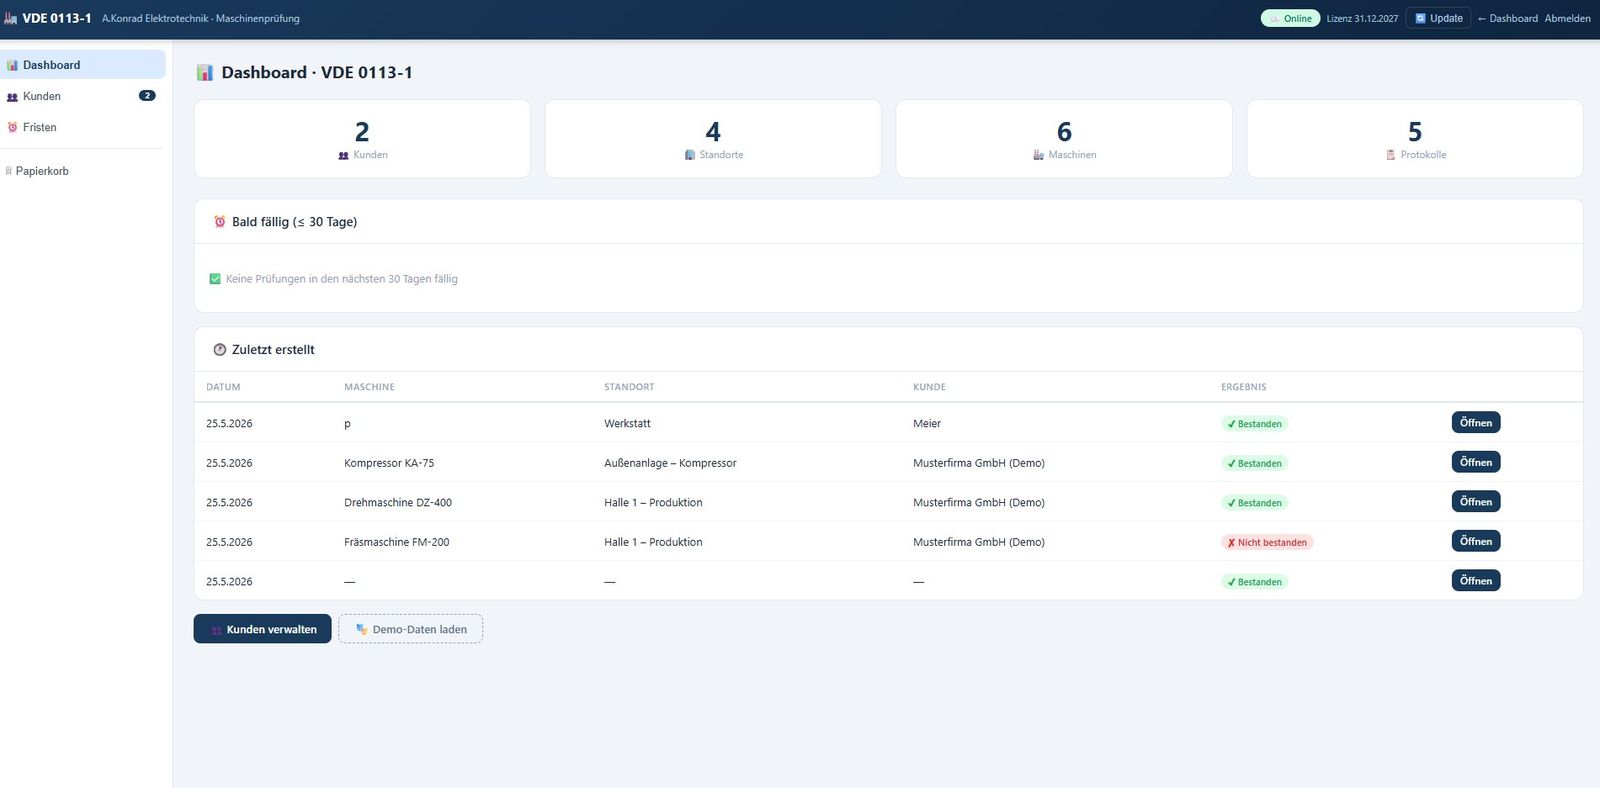Viewport: 1600px width, 788px height.
Task: Click the Bald fällig (≤ 30 Tage) heading
Action: coord(294,222)
